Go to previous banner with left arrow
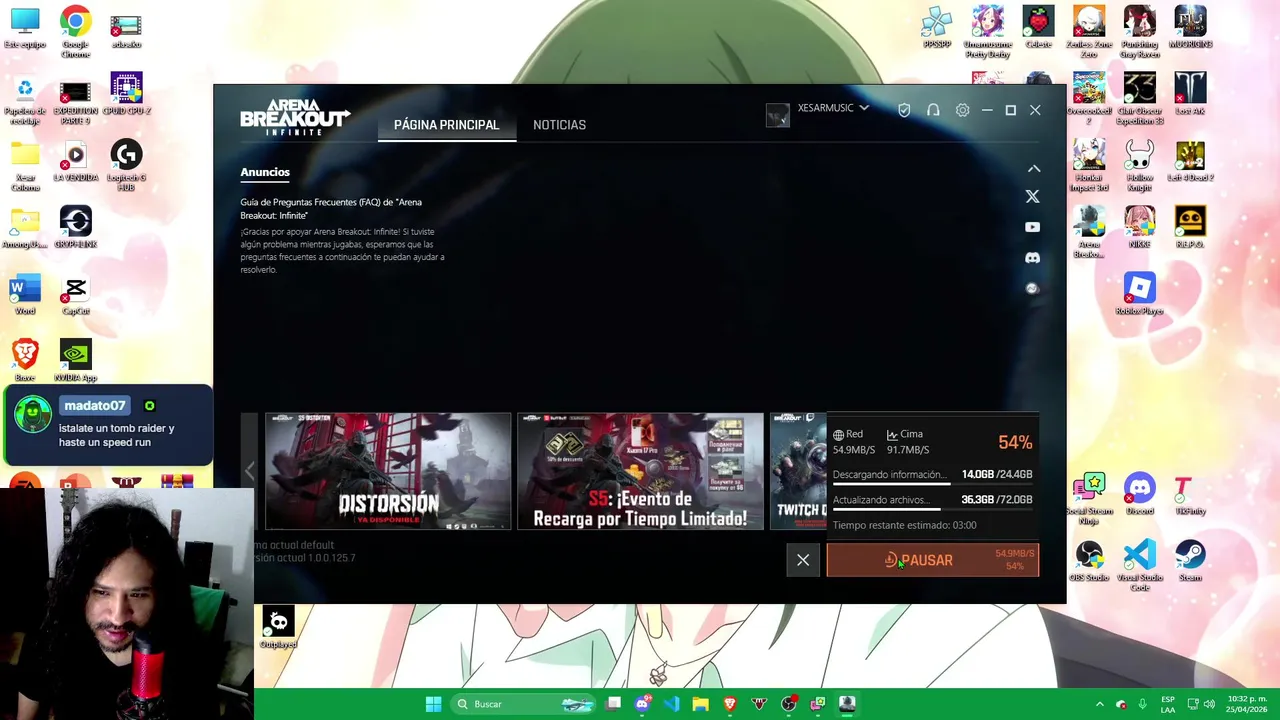 (250, 471)
